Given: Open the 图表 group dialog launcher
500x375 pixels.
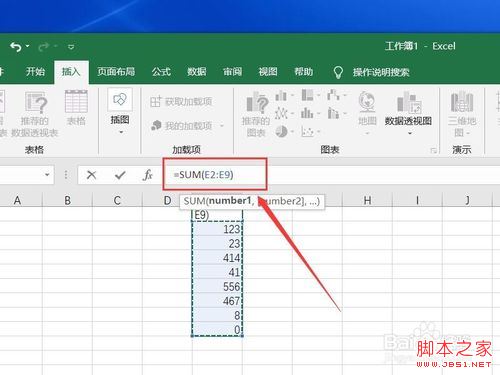Looking at the screenshot, I should [x=433, y=151].
